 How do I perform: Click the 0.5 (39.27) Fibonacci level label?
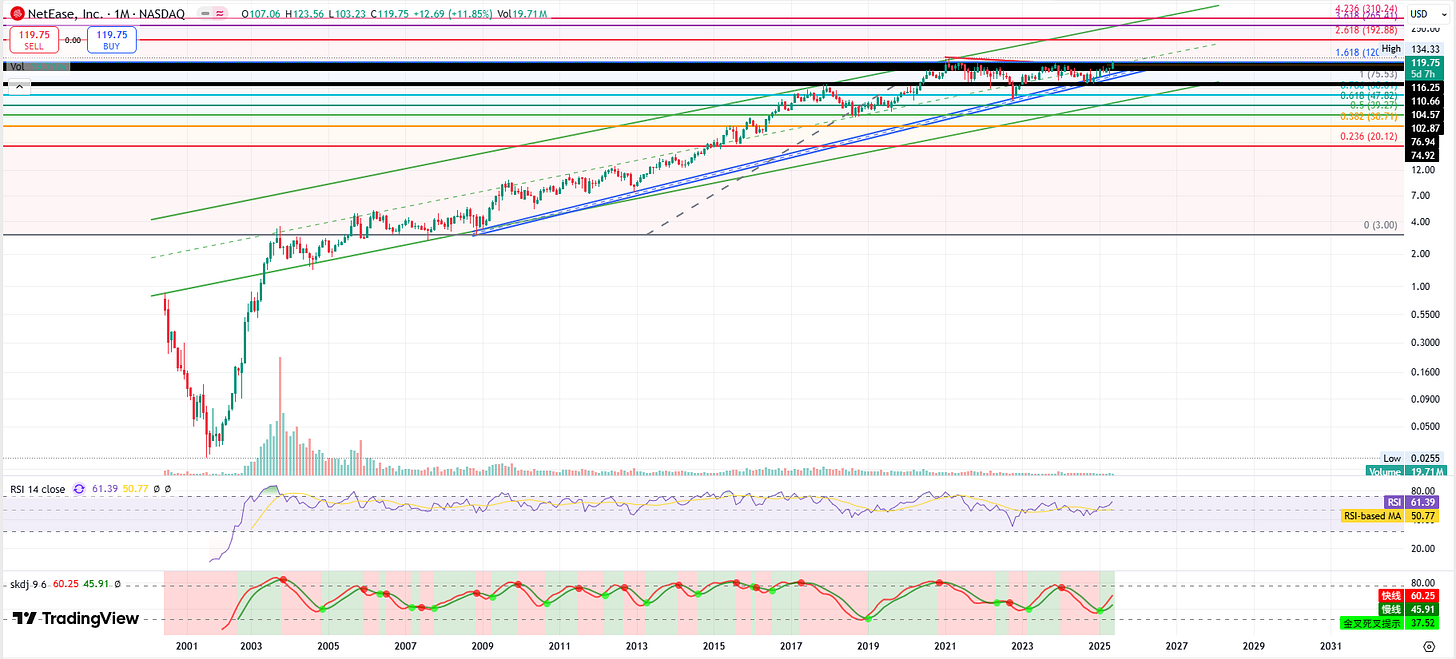point(1374,105)
